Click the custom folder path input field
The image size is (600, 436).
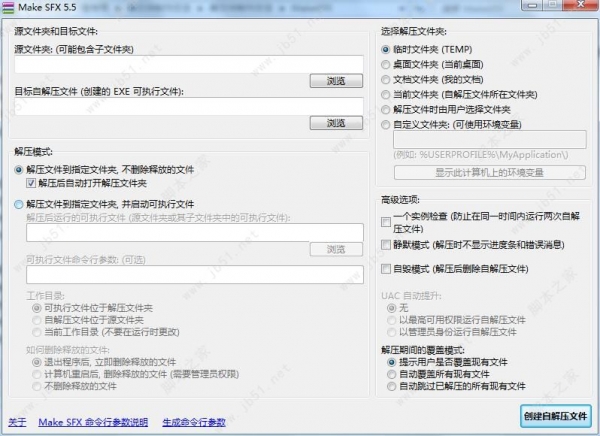tap(490, 139)
